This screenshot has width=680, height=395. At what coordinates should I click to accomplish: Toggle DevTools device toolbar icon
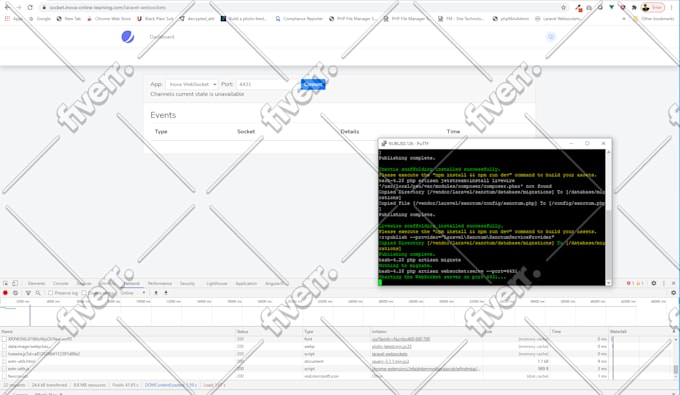tap(15, 283)
